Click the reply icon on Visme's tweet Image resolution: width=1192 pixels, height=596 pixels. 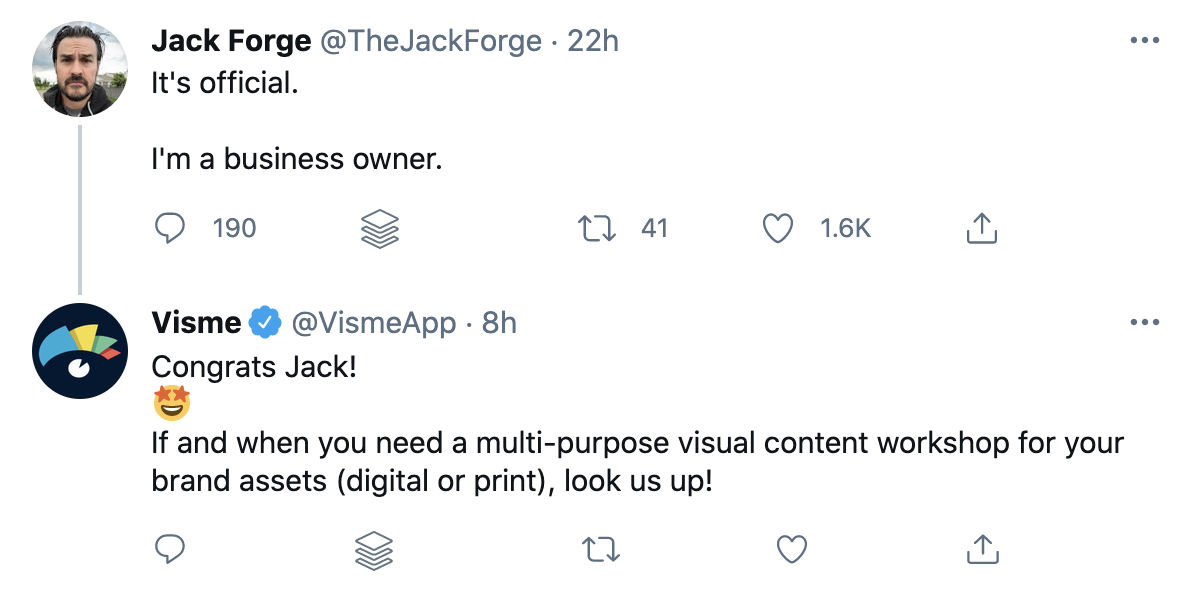point(170,549)
